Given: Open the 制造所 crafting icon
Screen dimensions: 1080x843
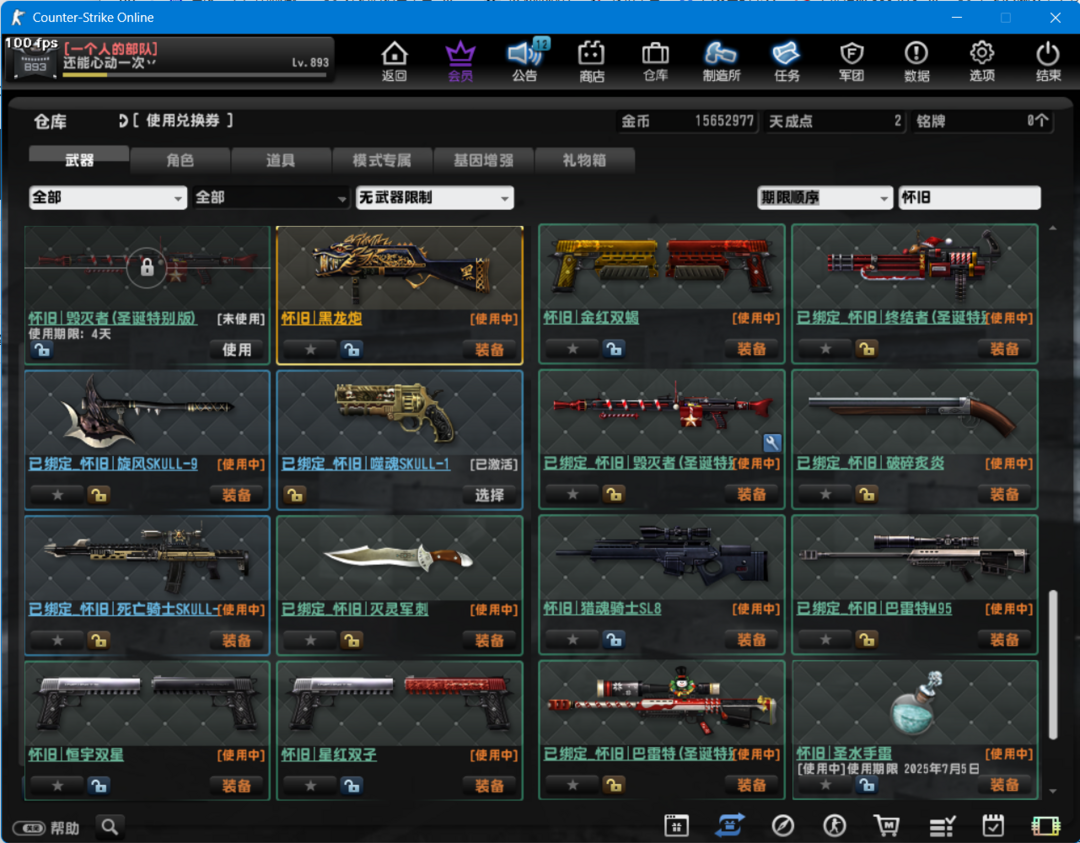Looking at the screenshot, I should 721,61.
